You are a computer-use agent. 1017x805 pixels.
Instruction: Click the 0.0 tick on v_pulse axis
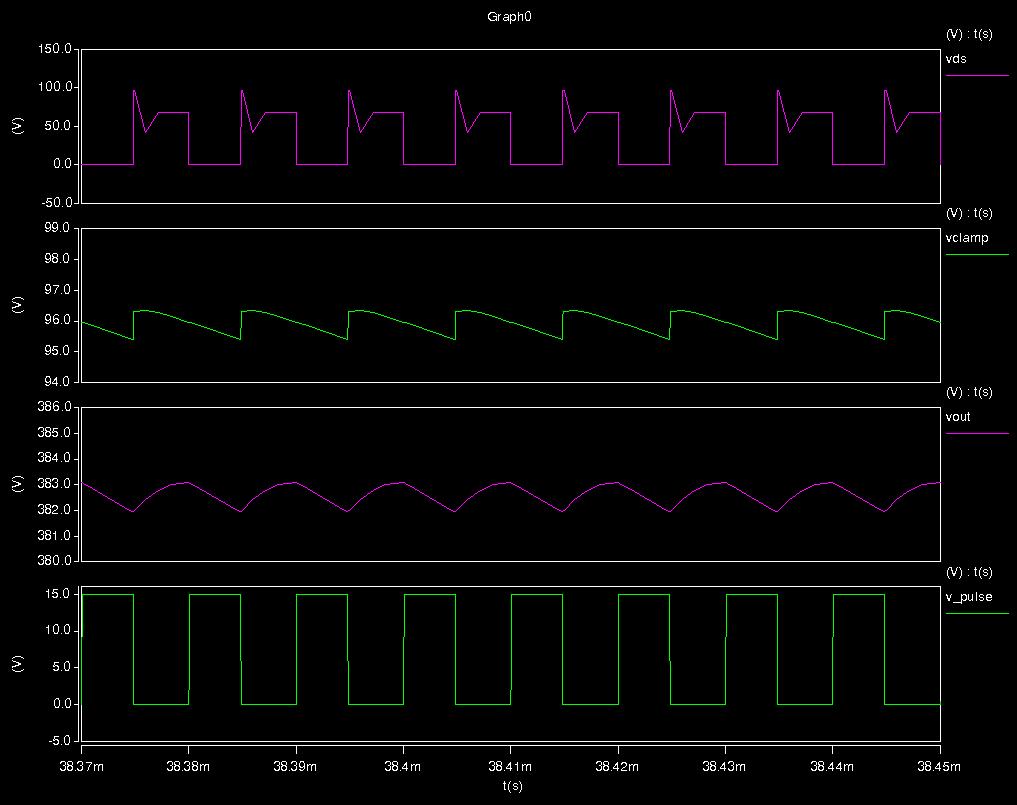(x=62, y=704)
